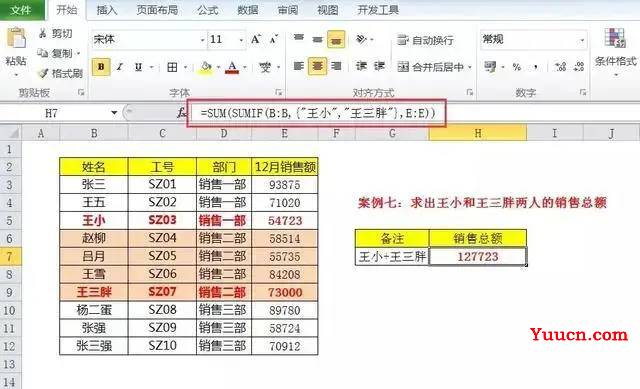The width and height of the screenshot is (640, 389).
Task: Switch to Formulas (公式) tab
Action: point(208,10)
